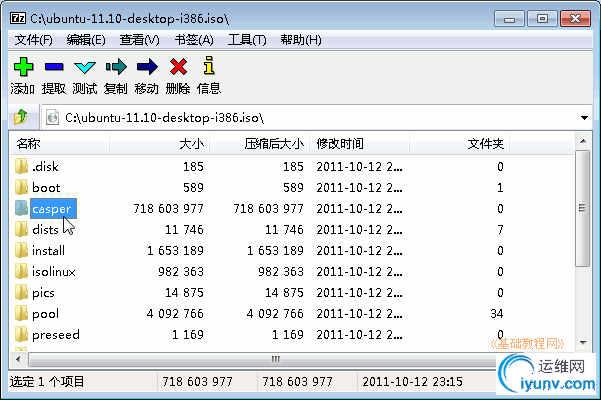Minimize the 7-Zip window
The height and width of the screenshot is (400, 601).
pos(509,18)
